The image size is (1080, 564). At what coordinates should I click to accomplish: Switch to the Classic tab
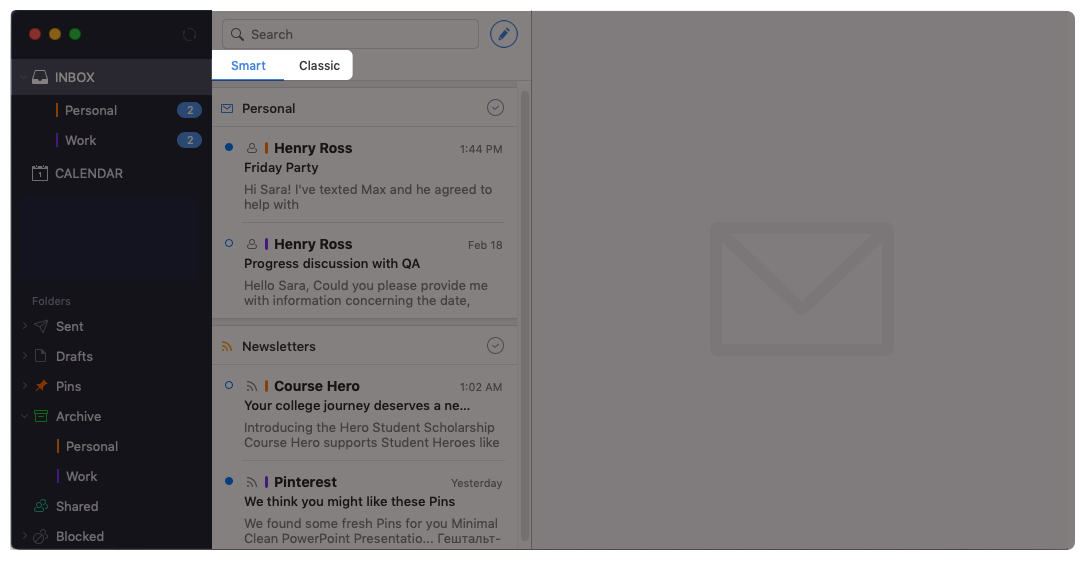[x=319, y=65]
